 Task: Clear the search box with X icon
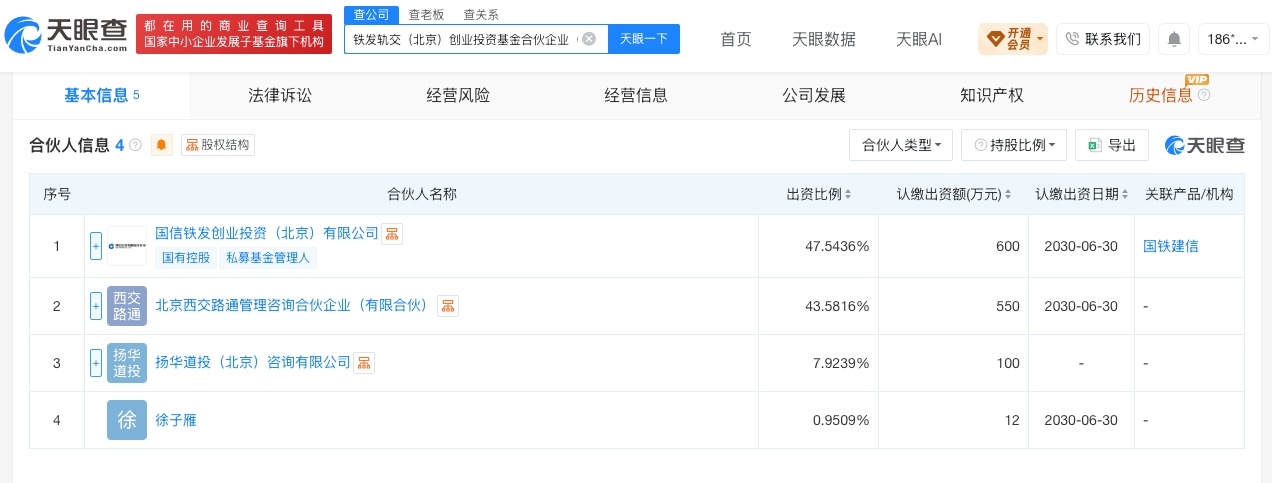coord(589,39)
